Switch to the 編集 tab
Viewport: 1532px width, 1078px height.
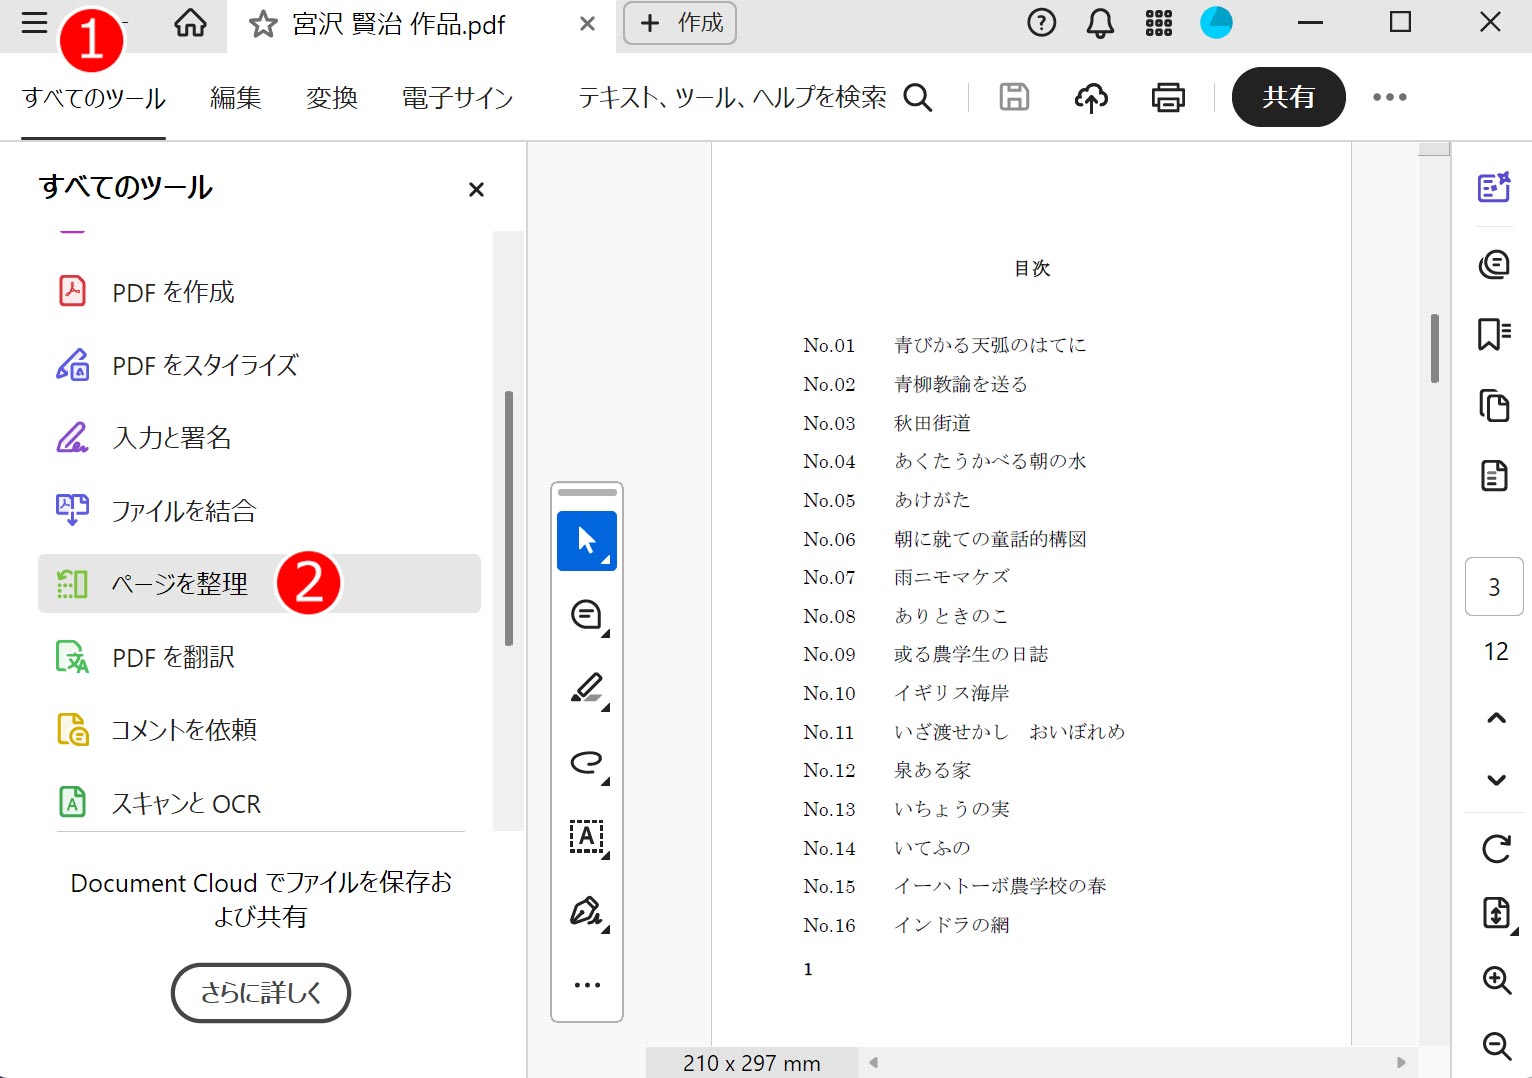pos(235,97)
